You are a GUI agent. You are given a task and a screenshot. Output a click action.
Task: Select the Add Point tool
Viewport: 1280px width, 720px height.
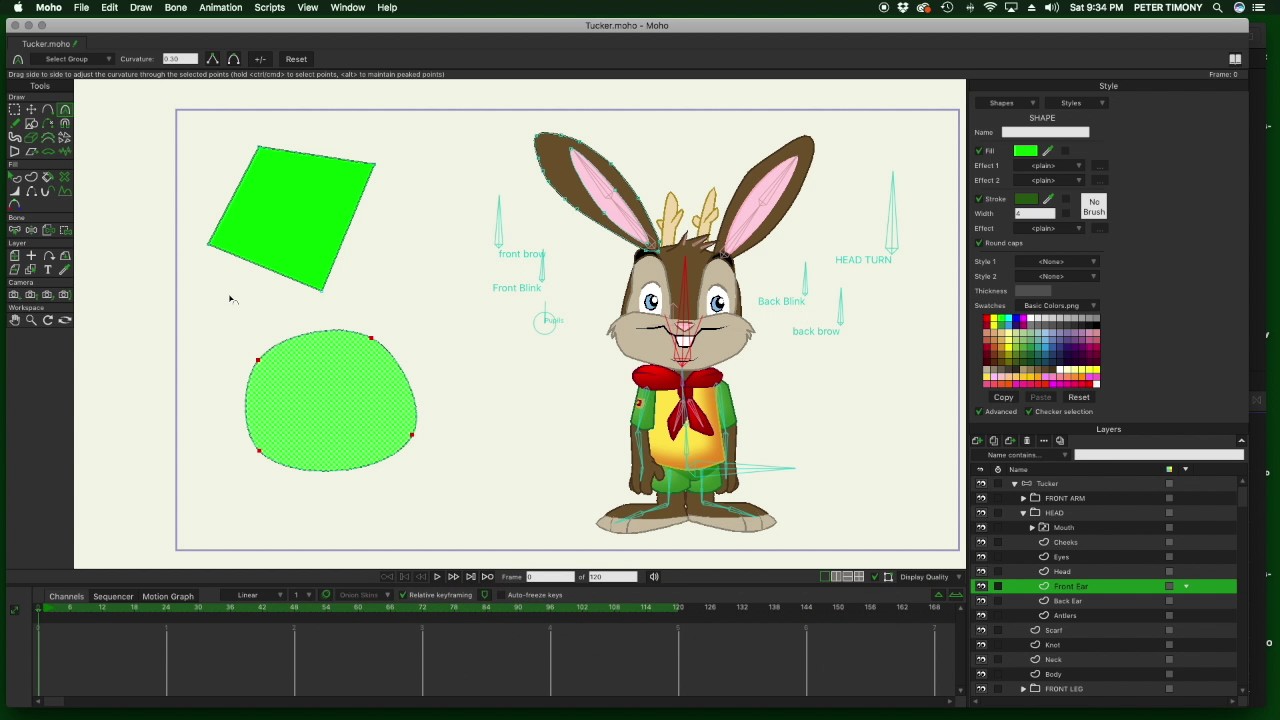click(x=48, y=109)
